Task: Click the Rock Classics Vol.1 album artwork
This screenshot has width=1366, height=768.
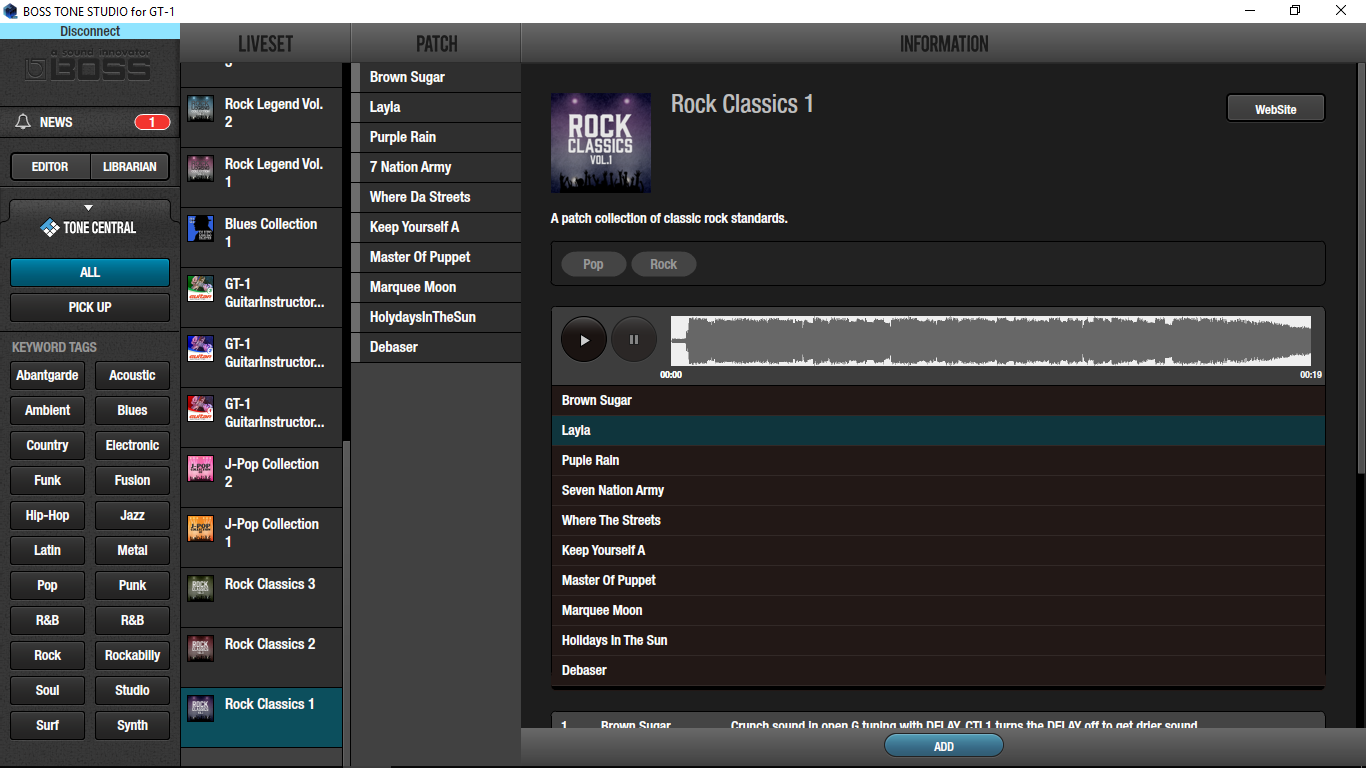Action: click(x=601, y=143)
